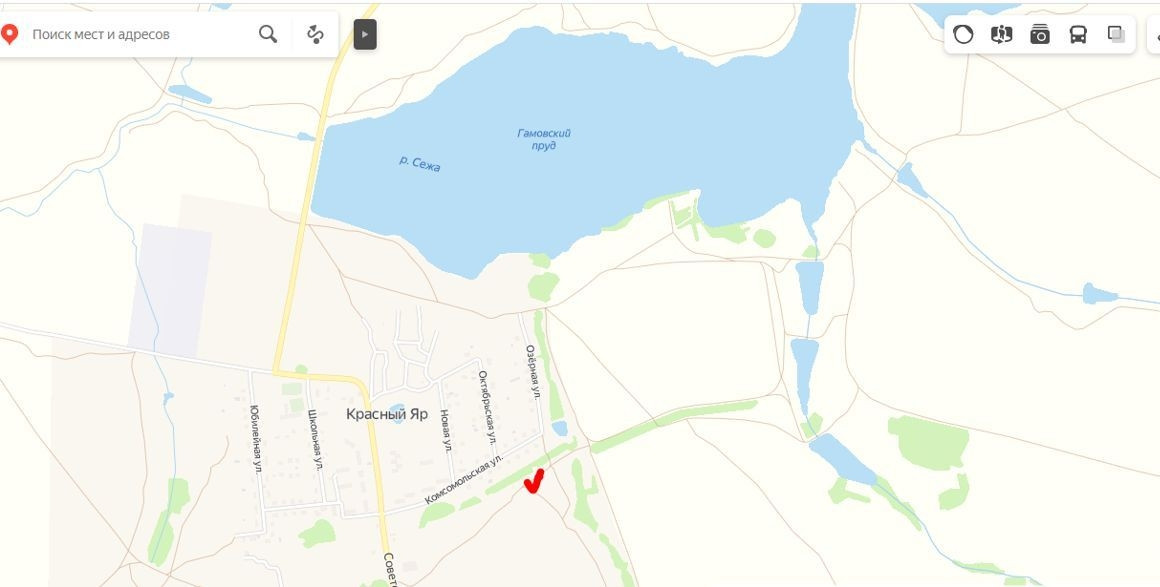
Task: Click the Школьная ул. street label
Action: pos(315,439)
